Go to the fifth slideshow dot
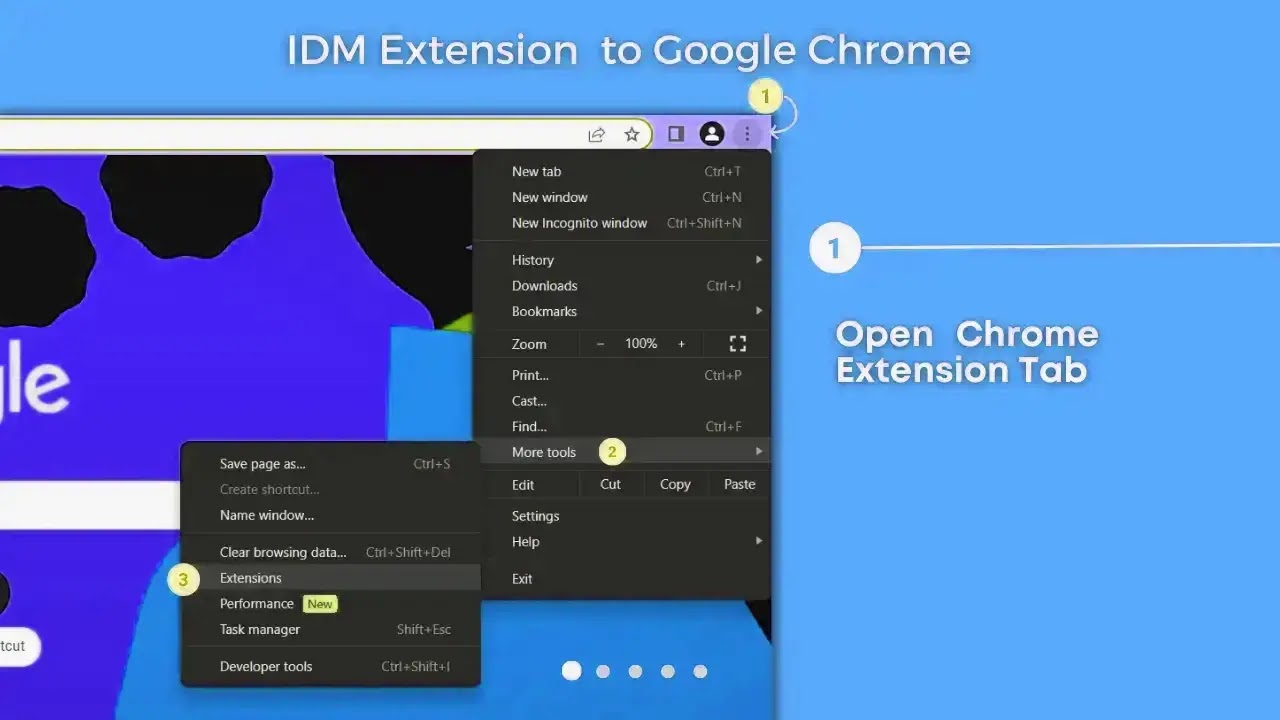 click(700, 672)
